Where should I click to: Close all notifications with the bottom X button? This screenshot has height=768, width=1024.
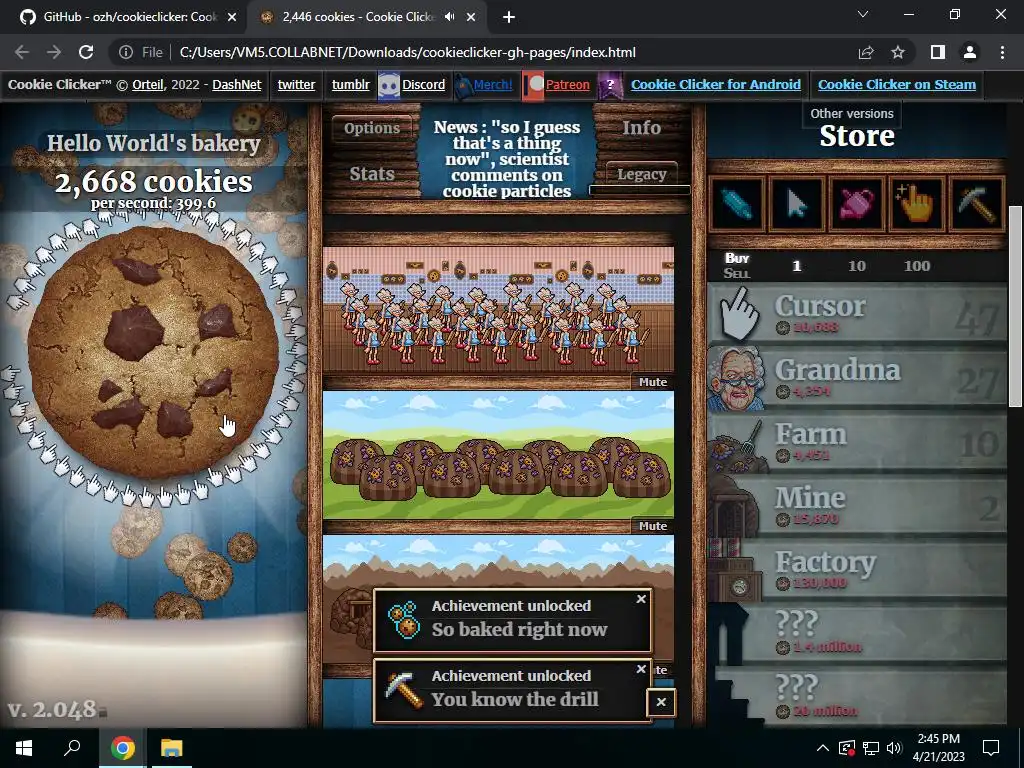tap(661, 702)
